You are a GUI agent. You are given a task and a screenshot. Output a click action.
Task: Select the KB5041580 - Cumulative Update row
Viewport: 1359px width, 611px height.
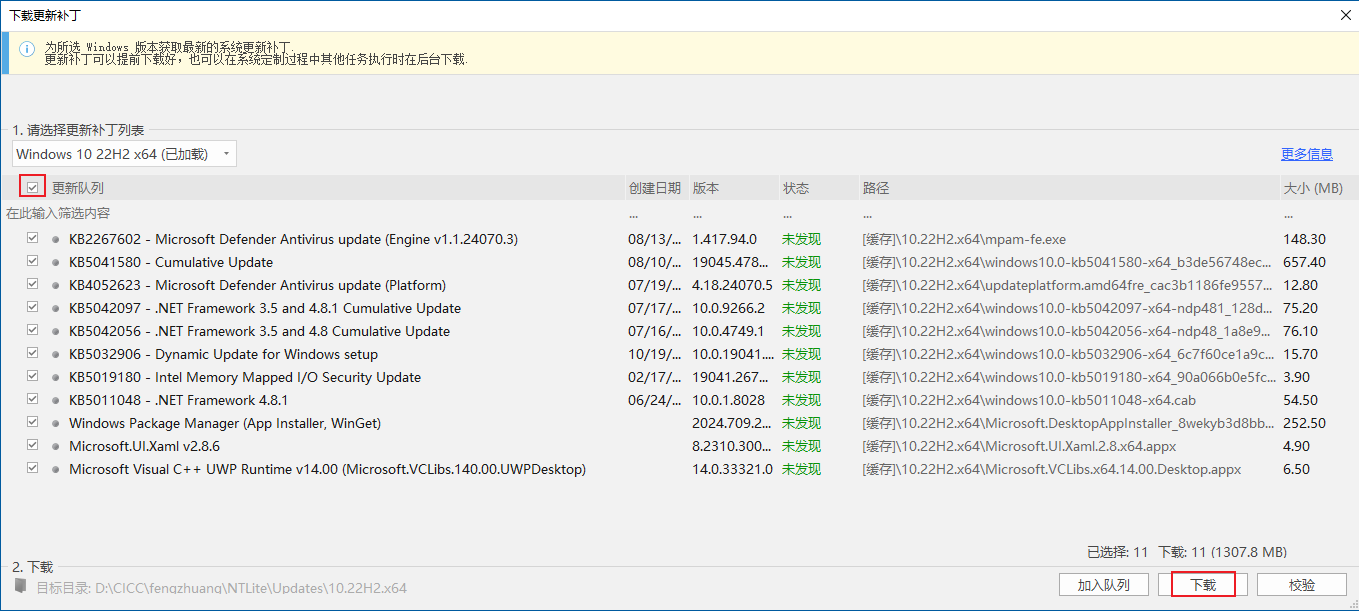click(679, 262)
